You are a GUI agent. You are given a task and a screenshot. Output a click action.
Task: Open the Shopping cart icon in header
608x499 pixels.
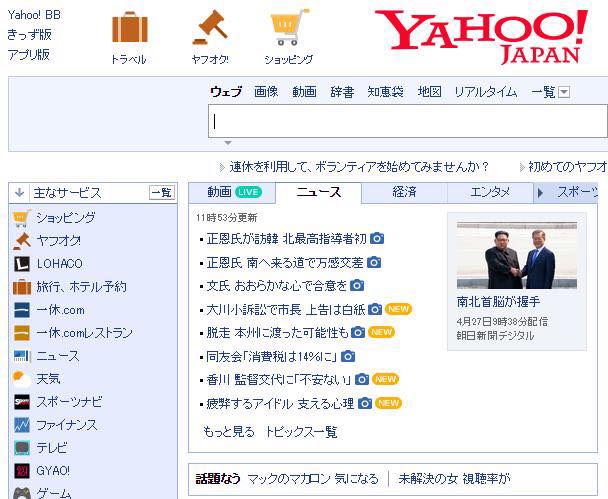click(x=290, y=27)
